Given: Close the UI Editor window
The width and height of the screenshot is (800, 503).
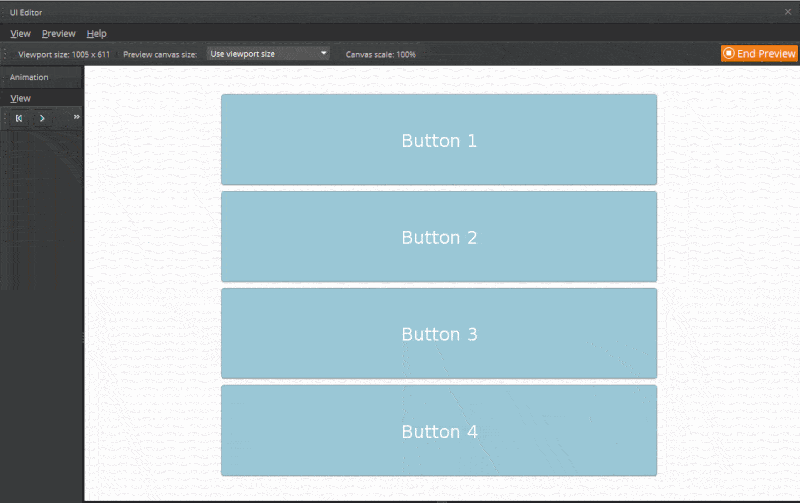Looking at the screenshot, I should point(788,11).
